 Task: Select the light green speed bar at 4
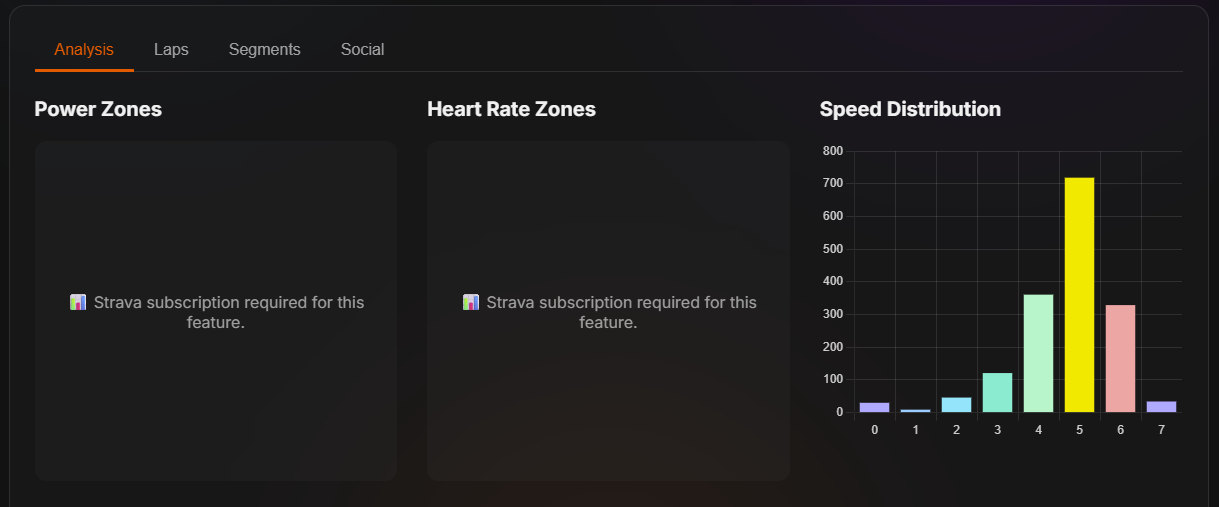pyautogui.click(x=1038, y=353)
